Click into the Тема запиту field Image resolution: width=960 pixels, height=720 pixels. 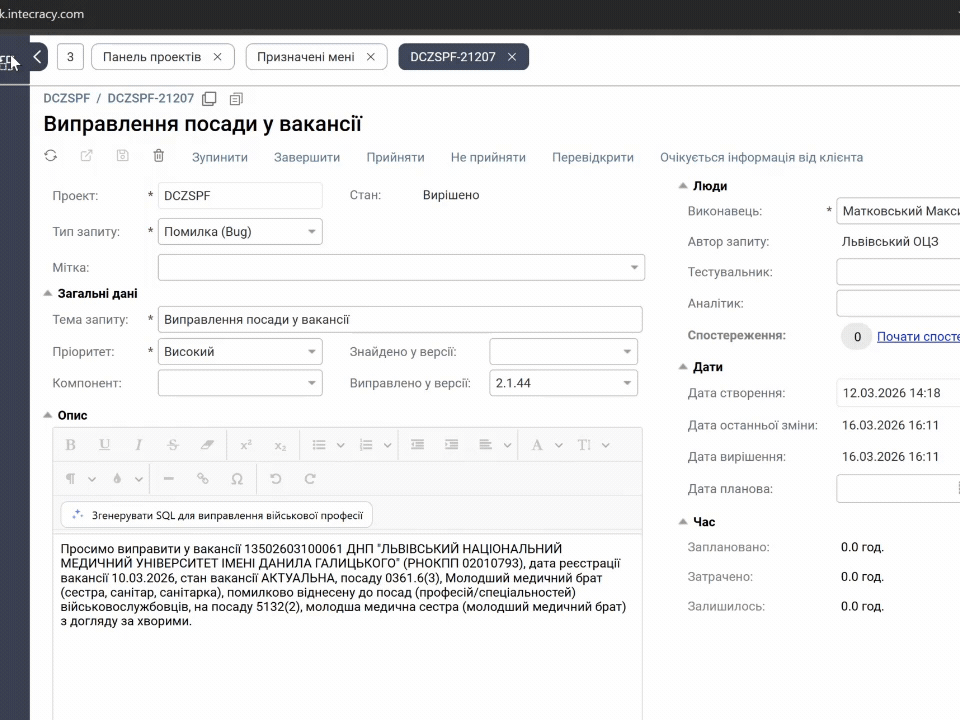pos(400,320)
